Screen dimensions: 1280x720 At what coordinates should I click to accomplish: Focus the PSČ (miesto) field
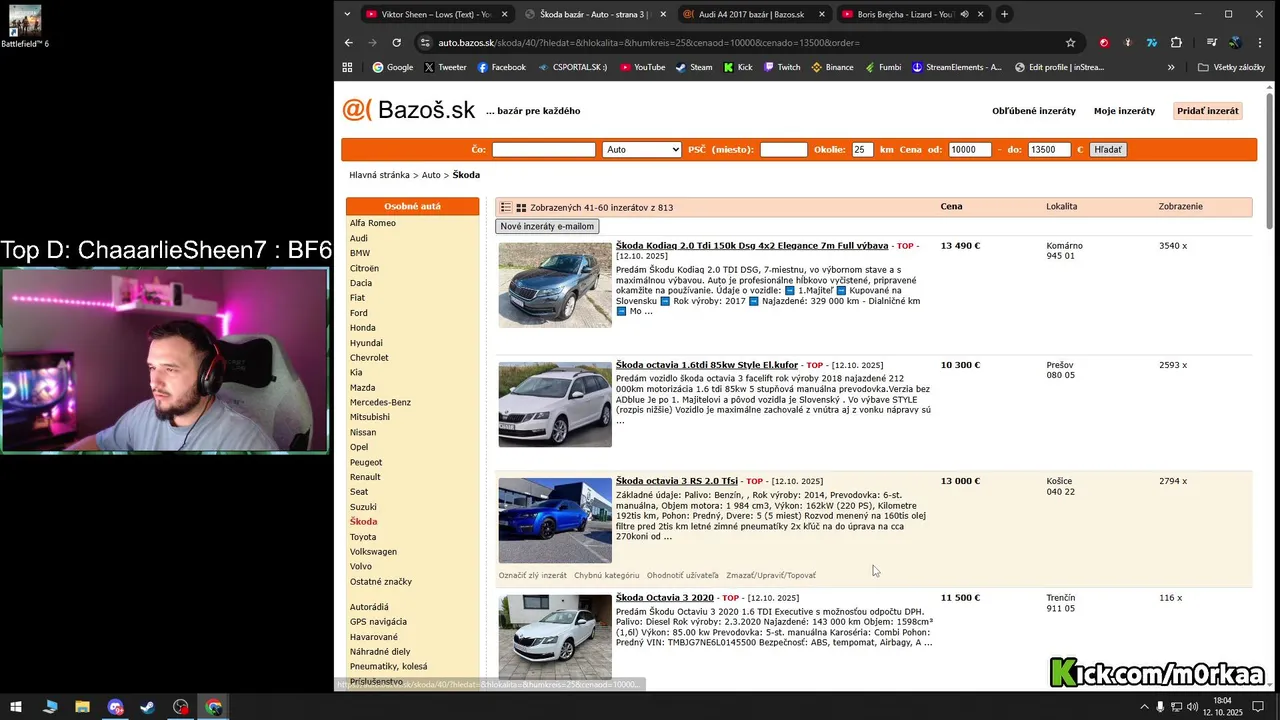click(783, 150)
